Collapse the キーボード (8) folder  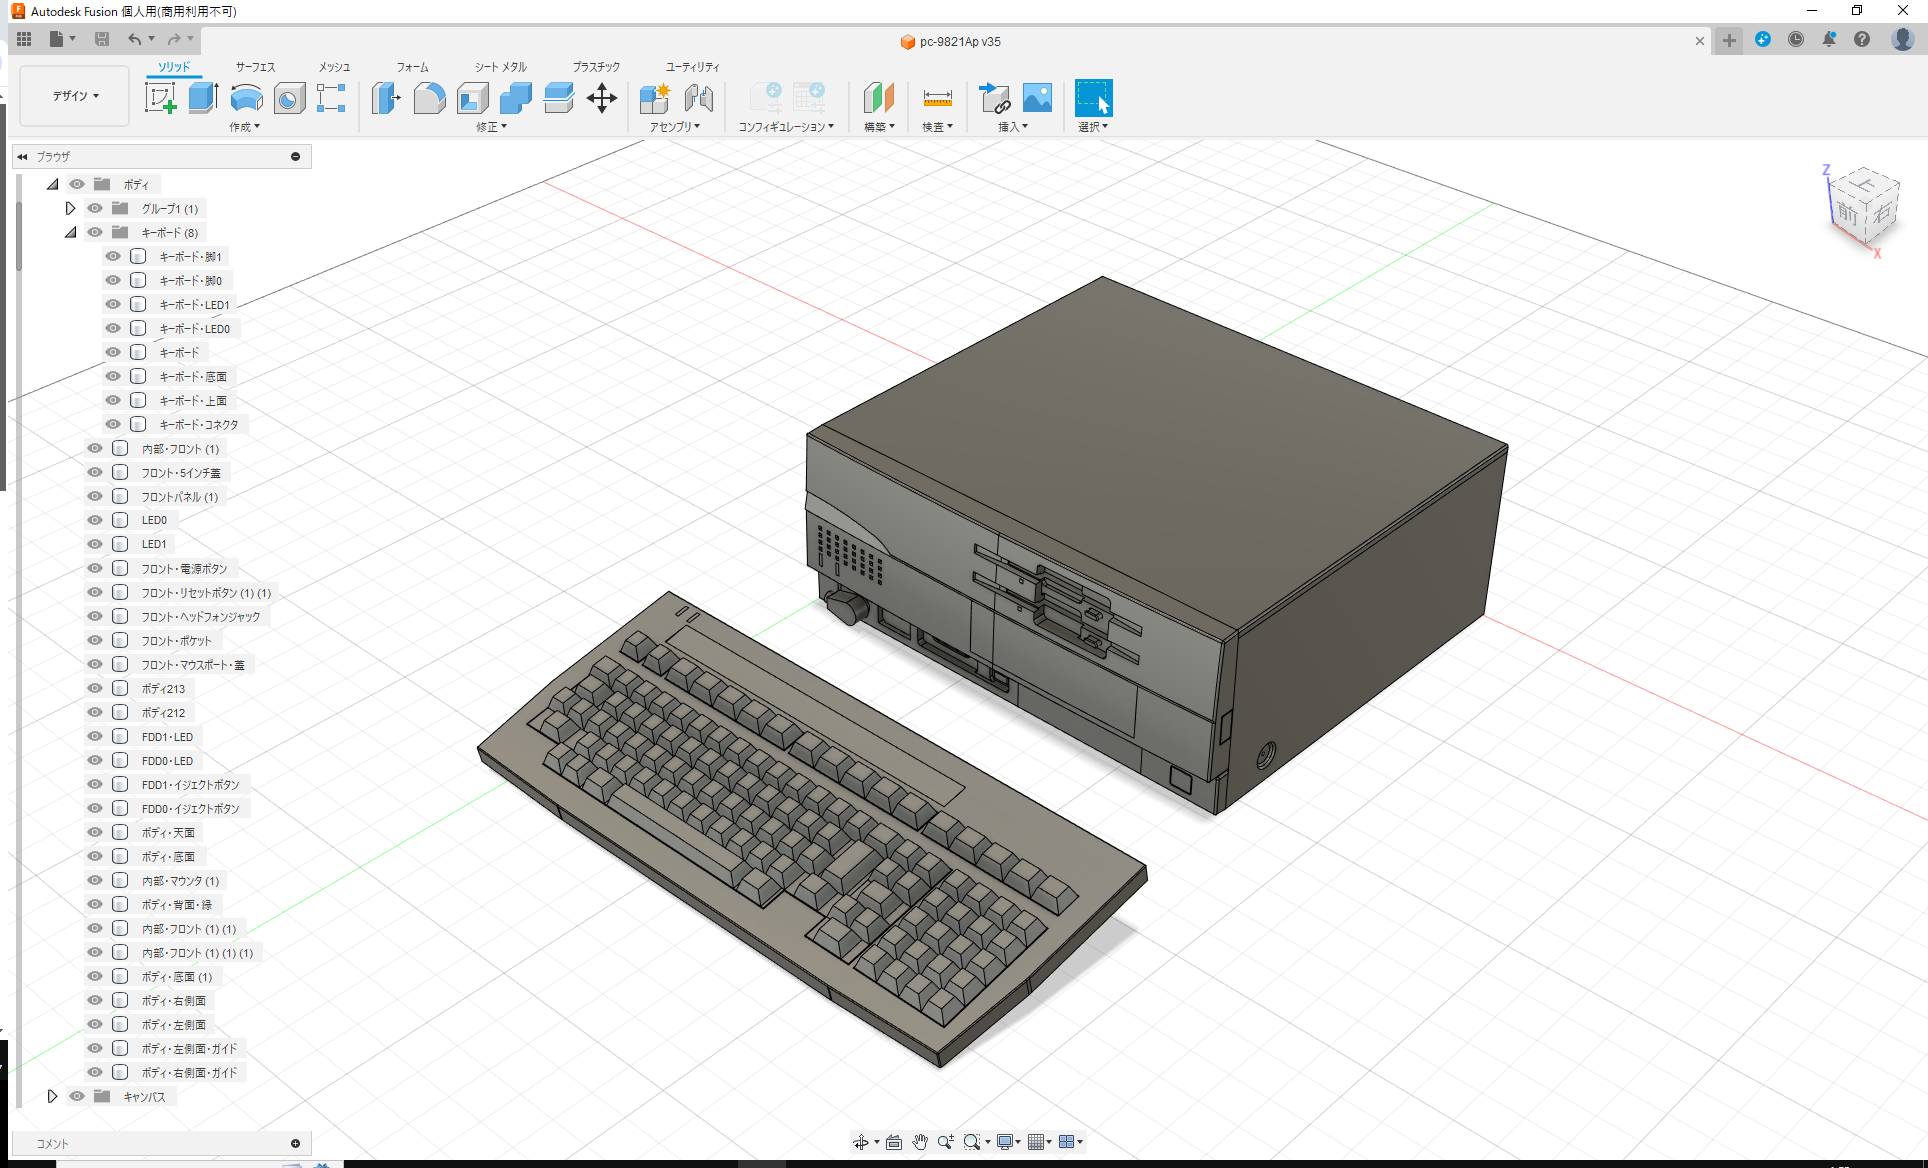(70, 231)
